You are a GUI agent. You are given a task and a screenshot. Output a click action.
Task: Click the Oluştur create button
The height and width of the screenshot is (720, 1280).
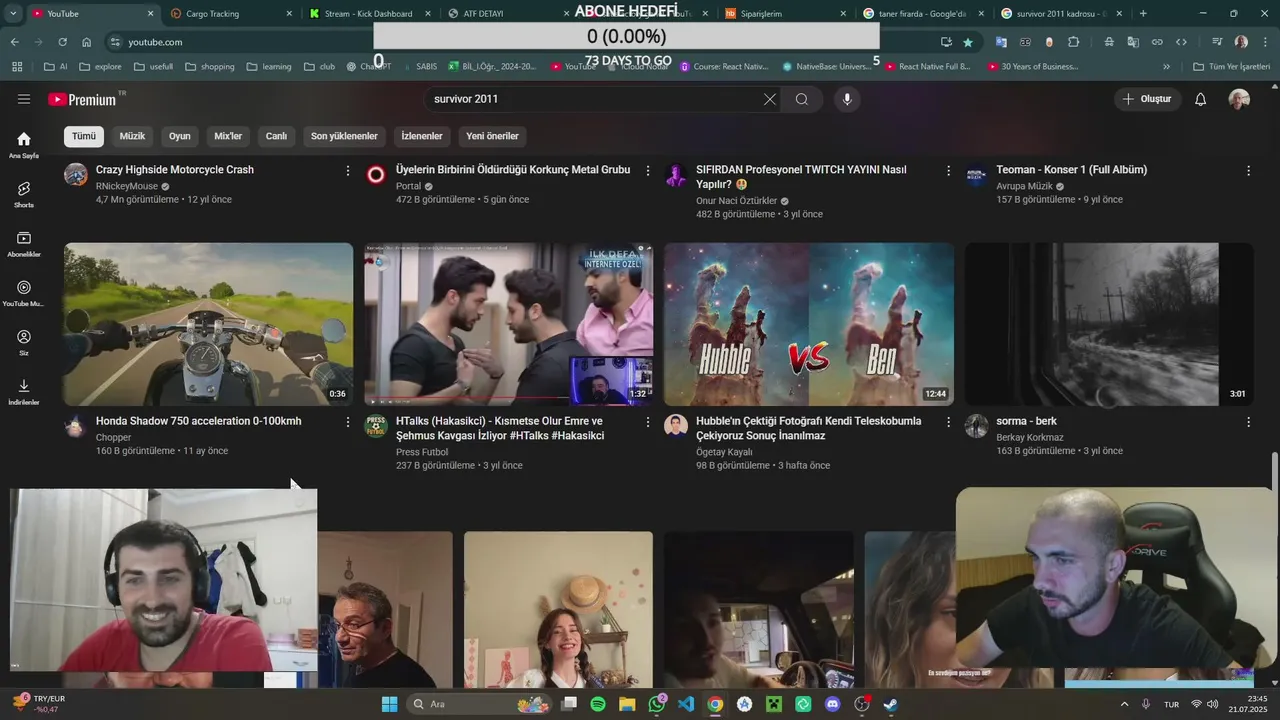pos(1147,99)
